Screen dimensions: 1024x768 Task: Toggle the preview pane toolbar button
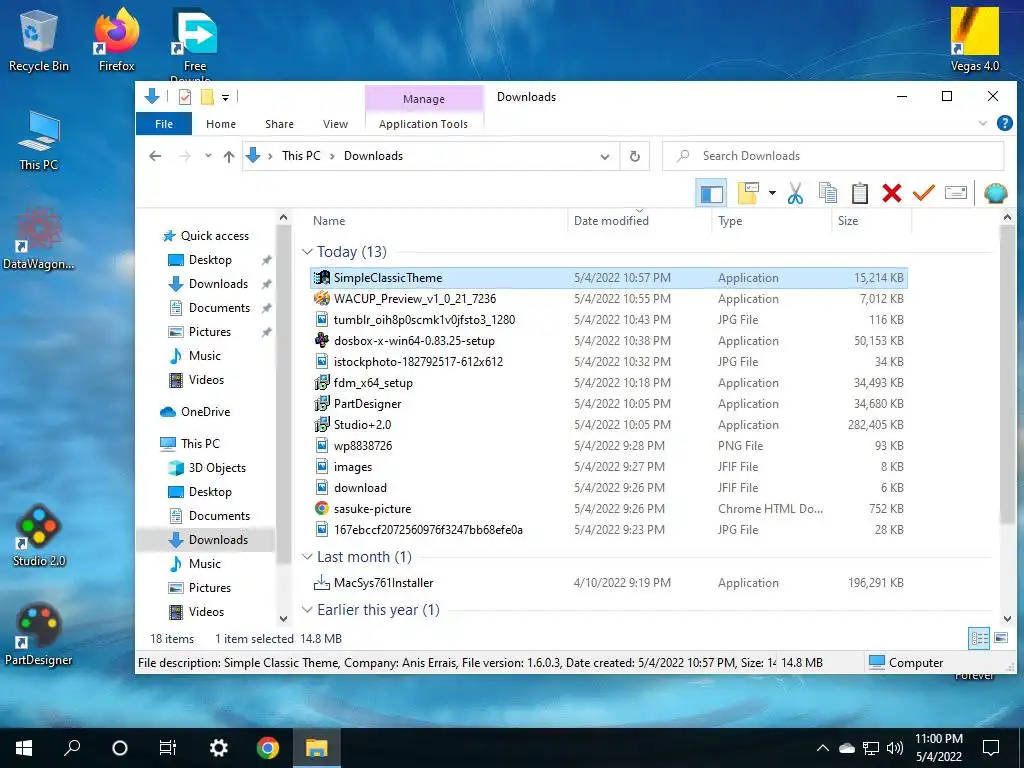point(711,193)
